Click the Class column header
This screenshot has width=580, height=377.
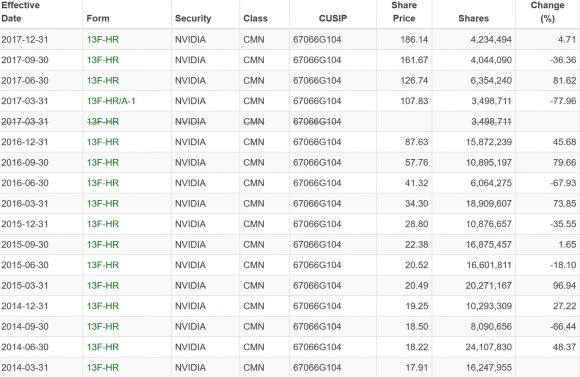(255, 18)
